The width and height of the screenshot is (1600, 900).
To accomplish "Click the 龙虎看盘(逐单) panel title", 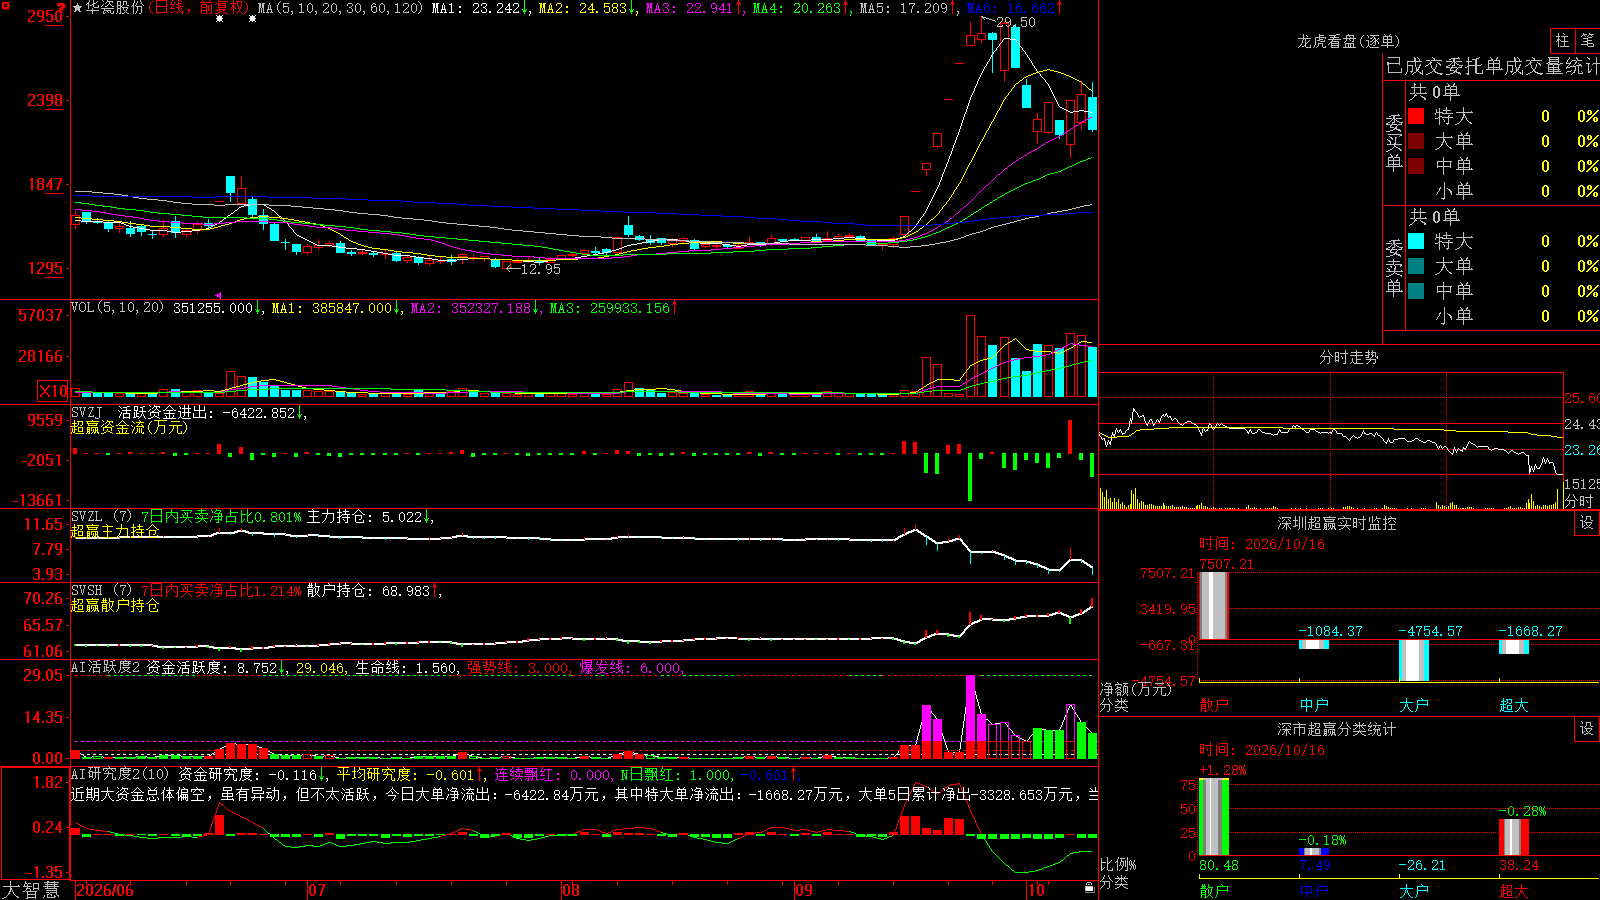I will point(1348,41).
